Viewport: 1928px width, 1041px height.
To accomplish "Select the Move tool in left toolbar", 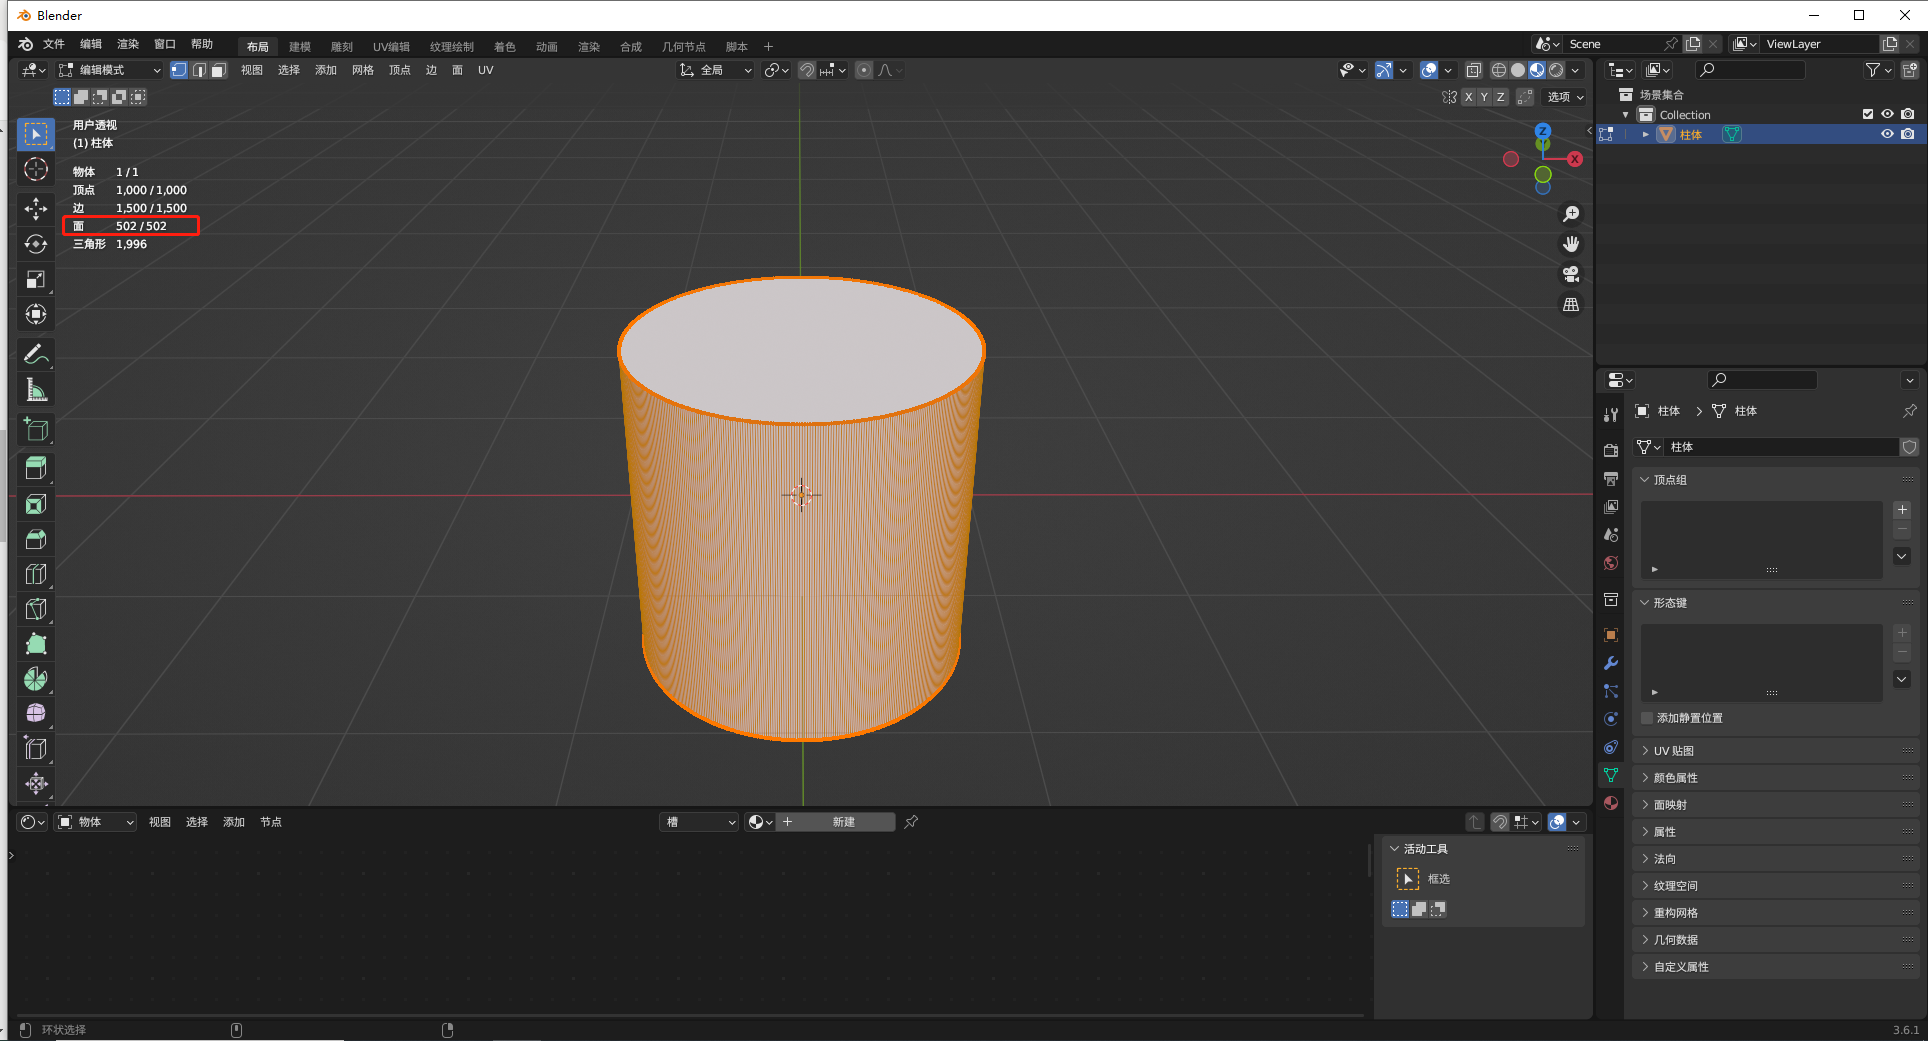I will pyautogui.click(x=36, y=208).
